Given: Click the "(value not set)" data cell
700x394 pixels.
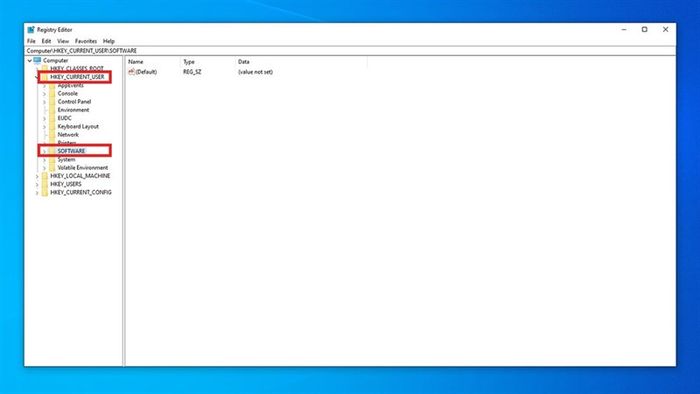Looking at the screenshot, I should [x=255, y=71].
